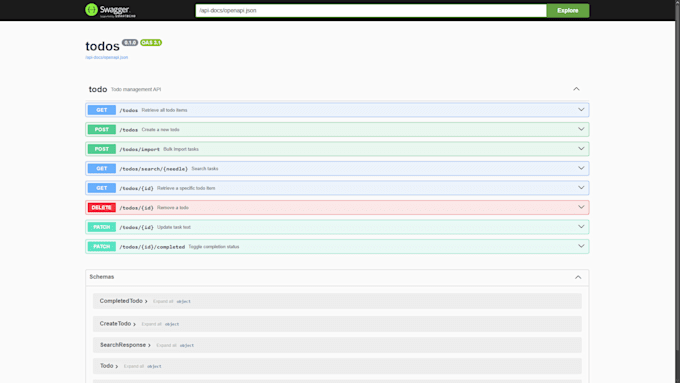Image resolution: width=680 pixels, height=383 pixels.
Task: Expand GET /todos Retrieve all todo items
Action: click(337, 110)
